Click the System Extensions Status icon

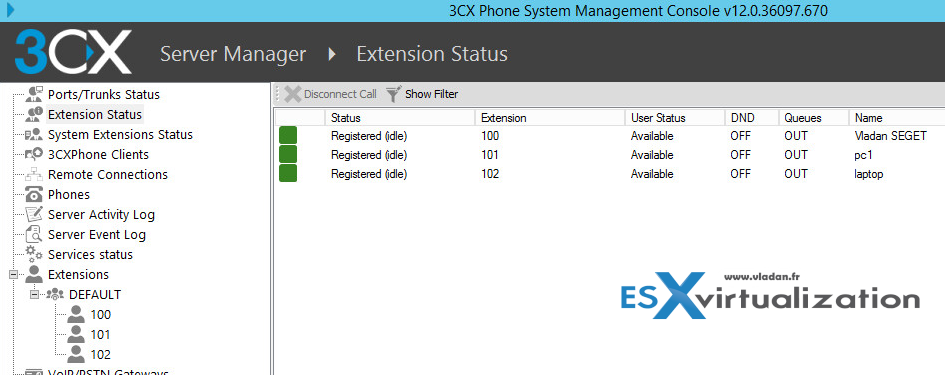pos(34,134)
